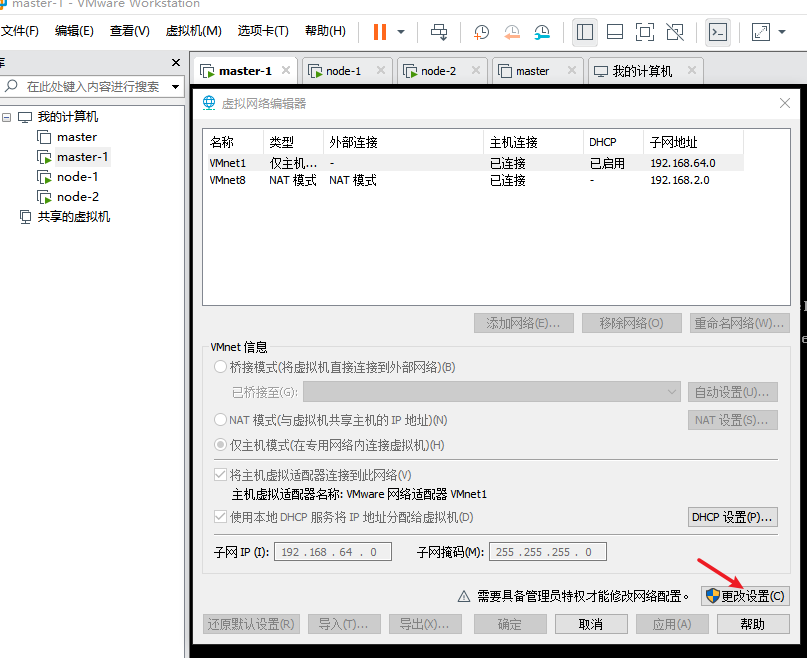Switch to the node-1 tab

click(343, 71)
